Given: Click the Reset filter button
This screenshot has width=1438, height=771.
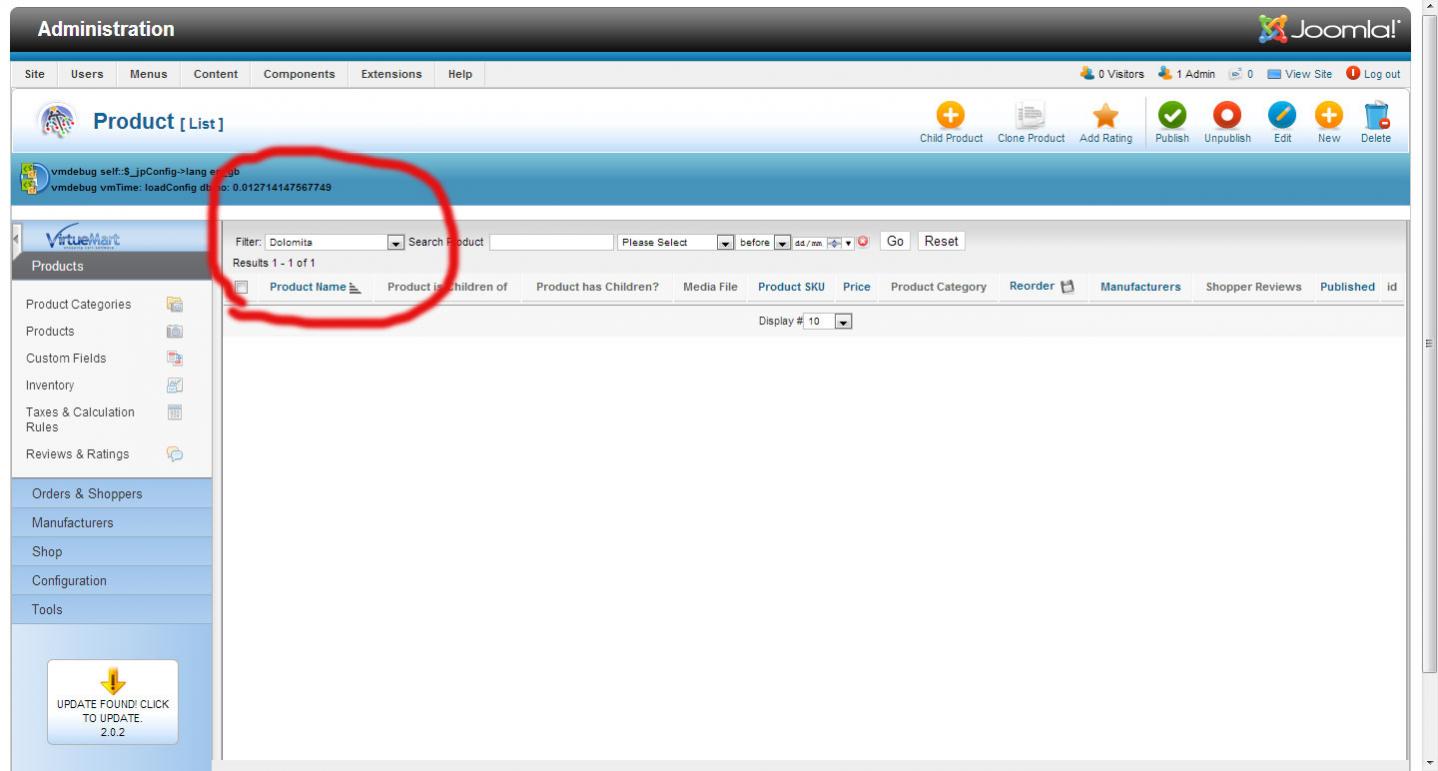Looking at the screenshot, I should tap(941, 241).
